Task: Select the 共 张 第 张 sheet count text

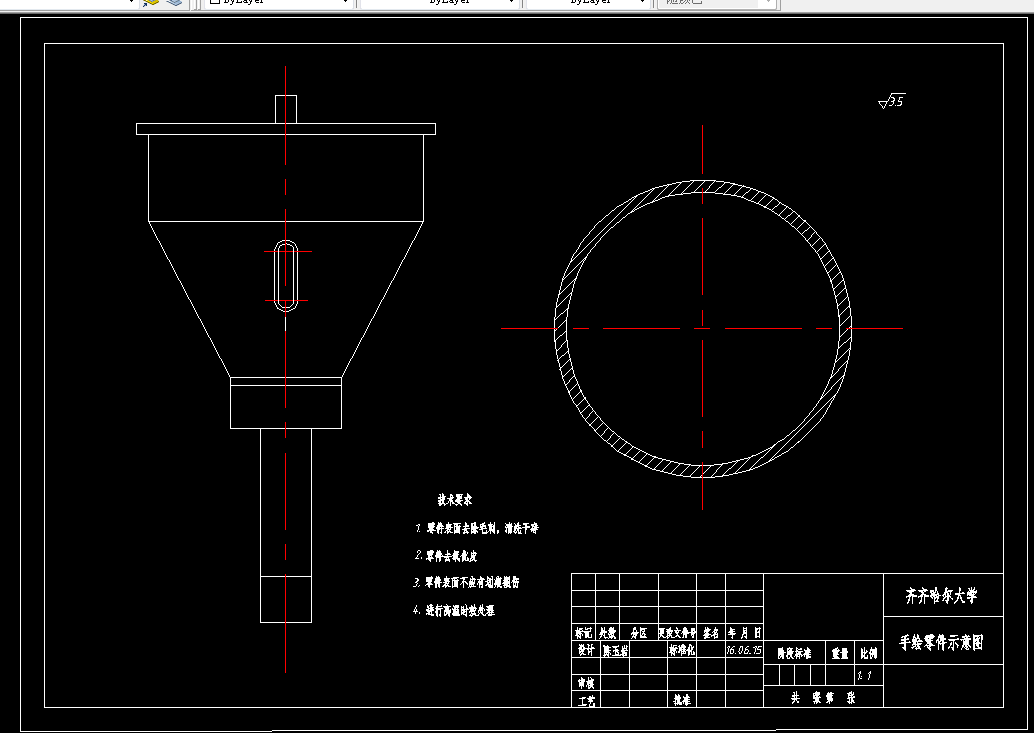Action: click(823, 697)
